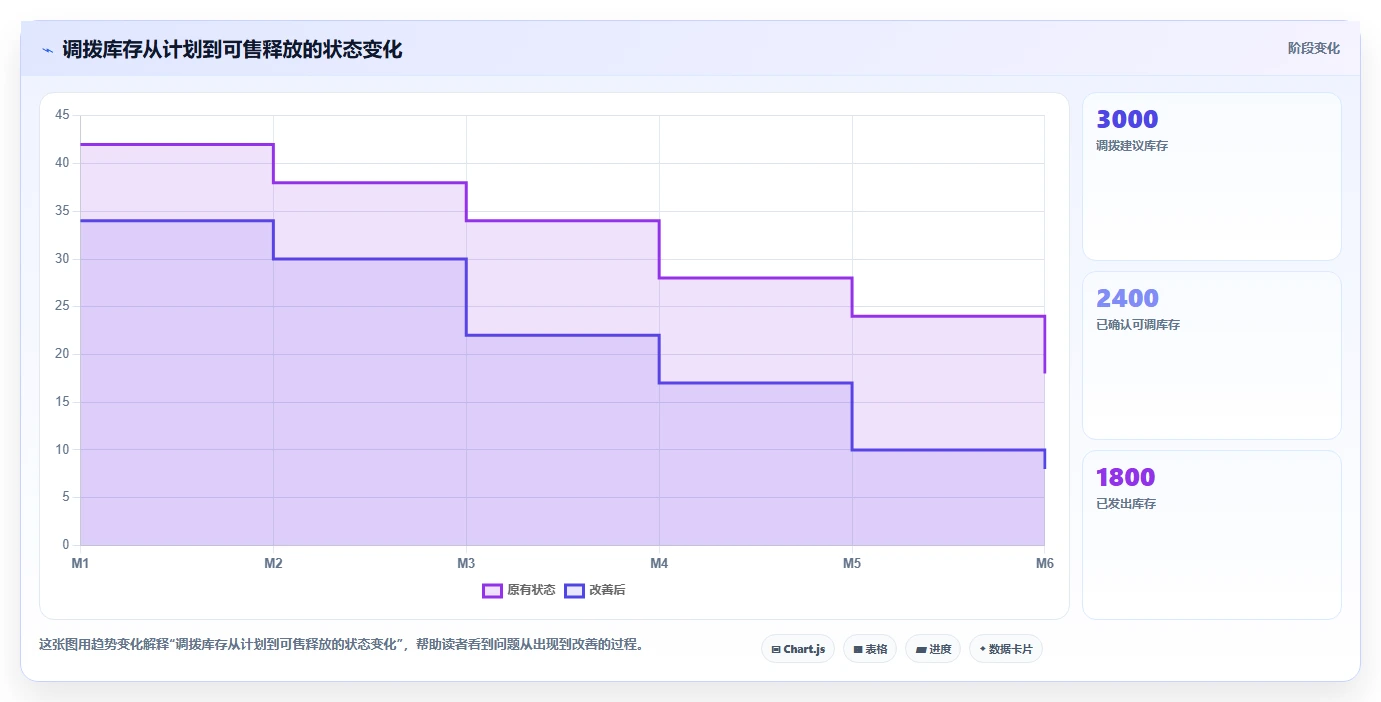Click the 已确认可调库存 caption
This screenshot has height=702, width=1381.
pos(1138,325)
